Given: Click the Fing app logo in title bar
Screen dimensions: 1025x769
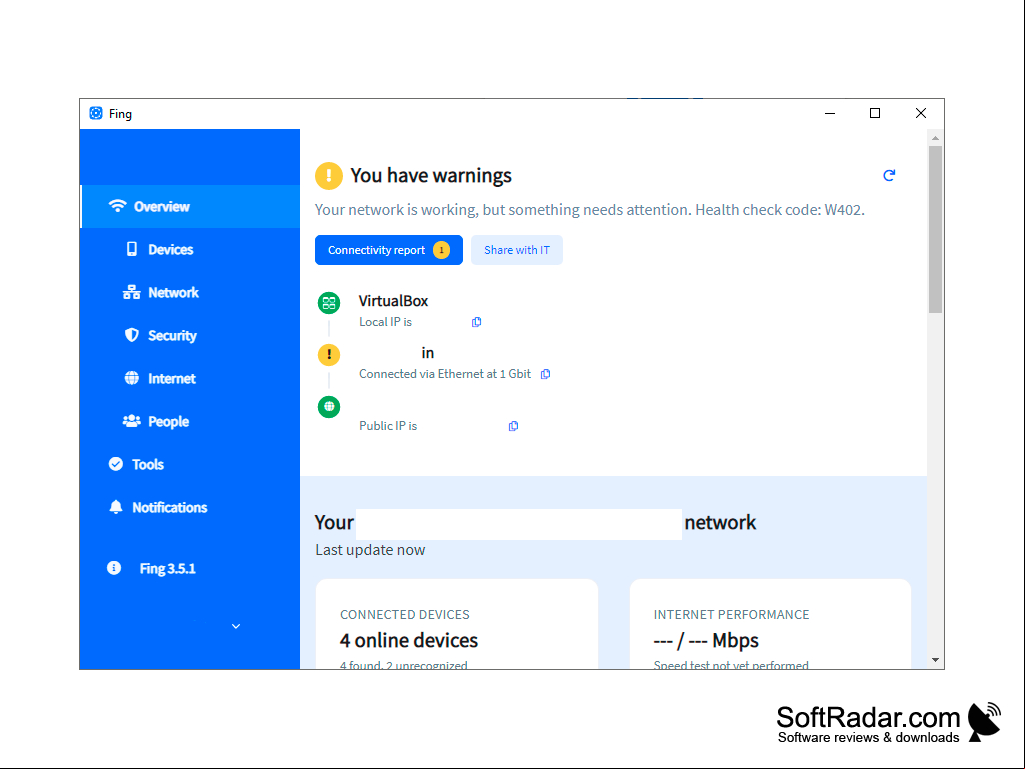Looking at the screenshot, I should point(96,113).
